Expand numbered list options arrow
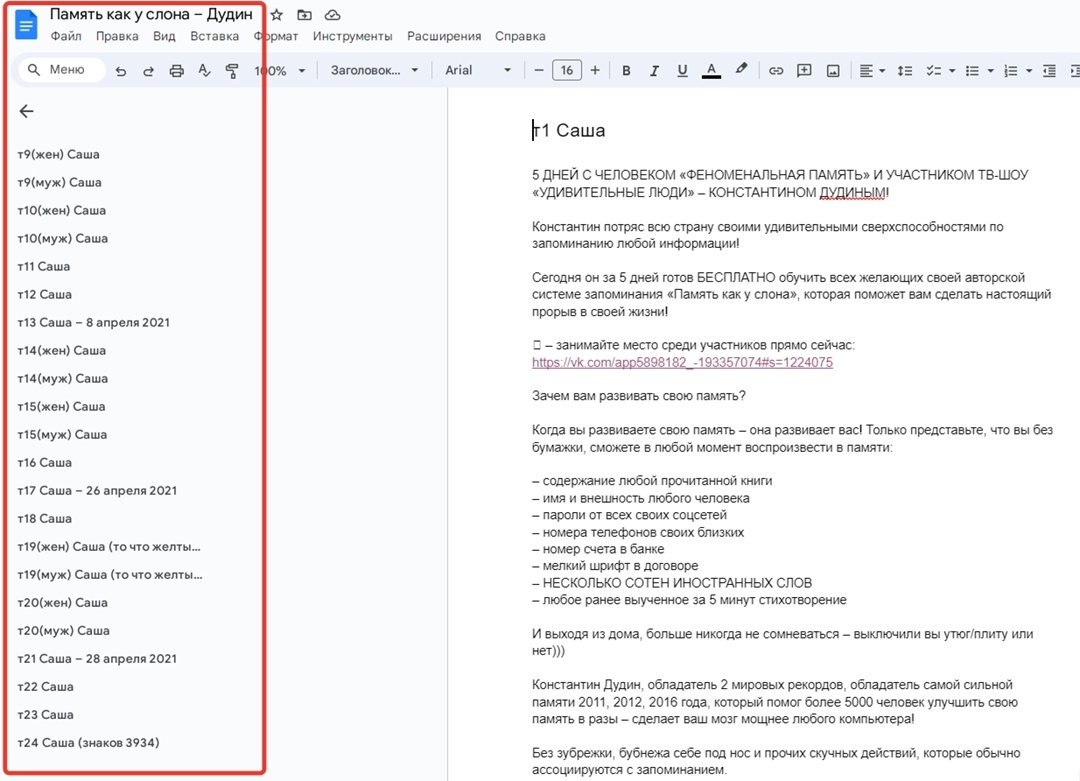The height and width of the screenshot is (781, 1080). [1029, 70]
